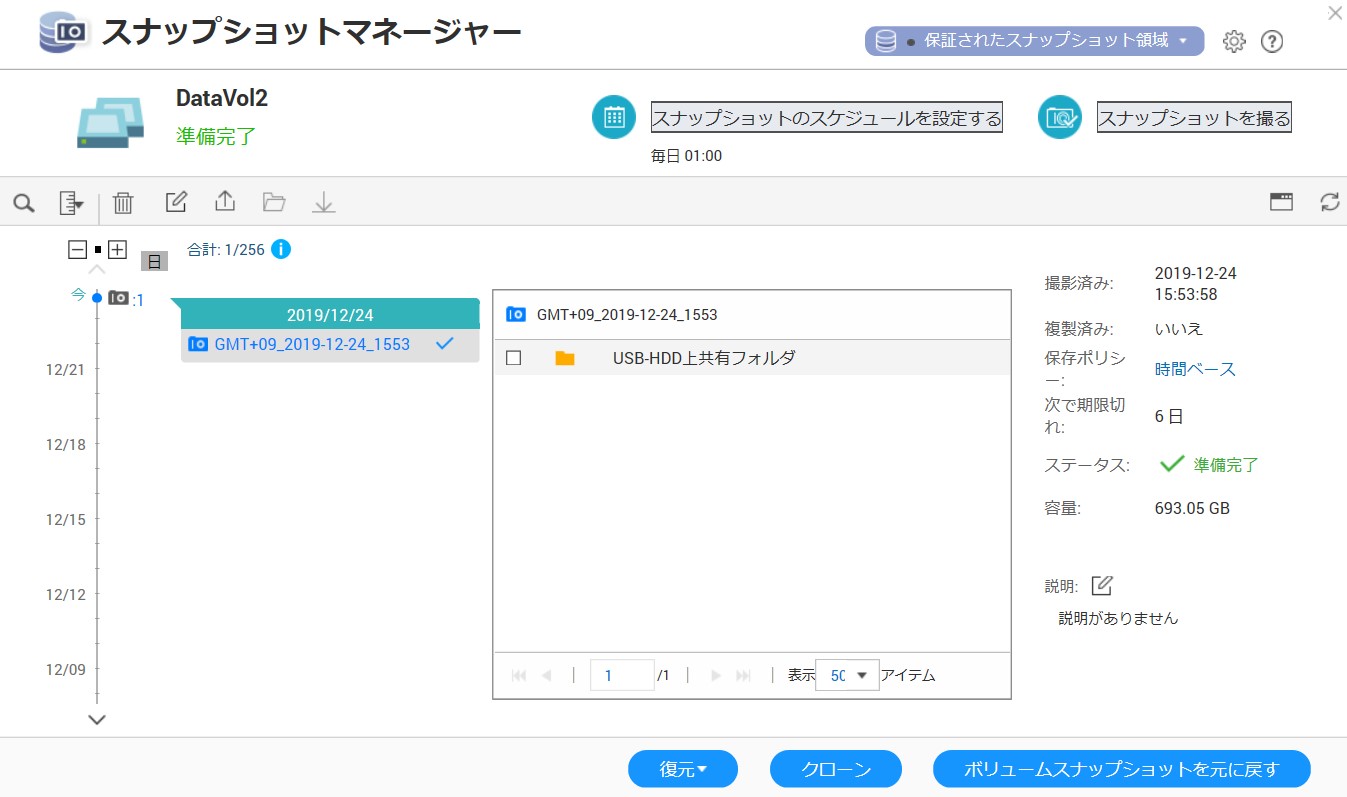This screenshot has height=797, width=1347.
Task: Click the export upload icon in toolbar
Action: point(225,202)
